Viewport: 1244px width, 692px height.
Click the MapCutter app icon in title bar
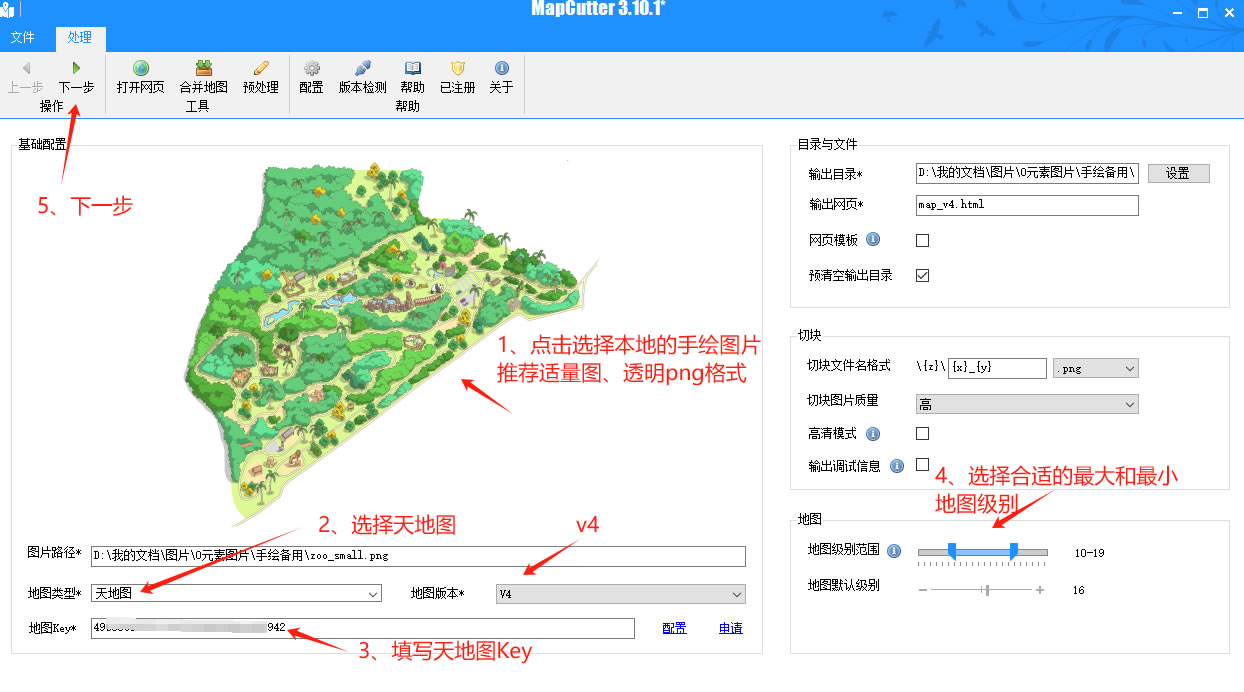(8, 10)
